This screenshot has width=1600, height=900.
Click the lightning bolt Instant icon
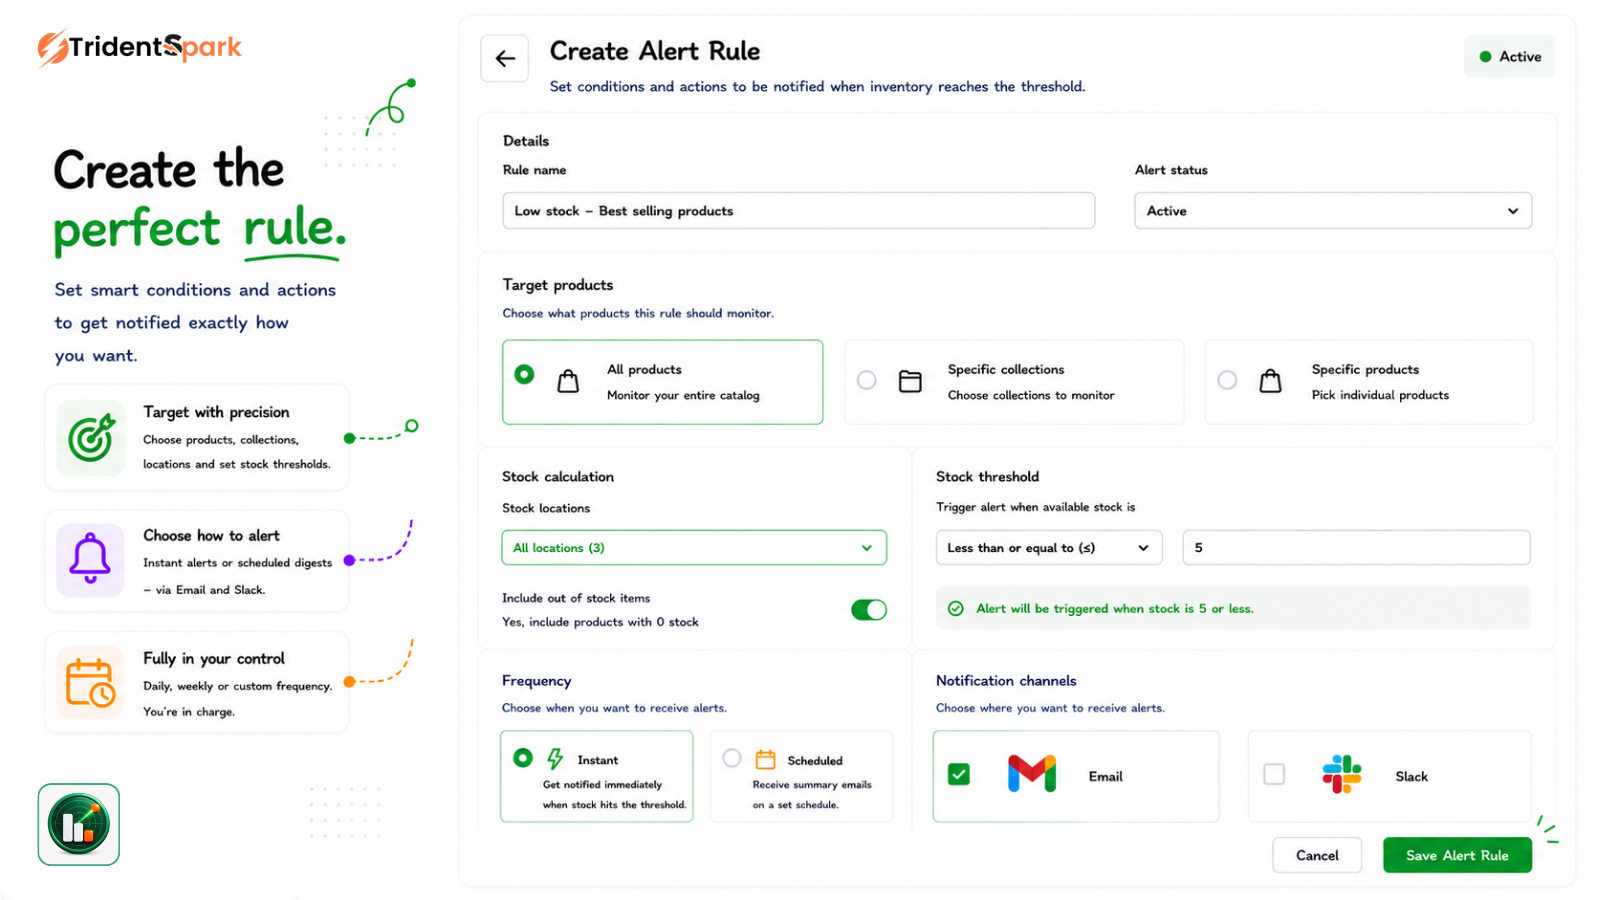555,759
